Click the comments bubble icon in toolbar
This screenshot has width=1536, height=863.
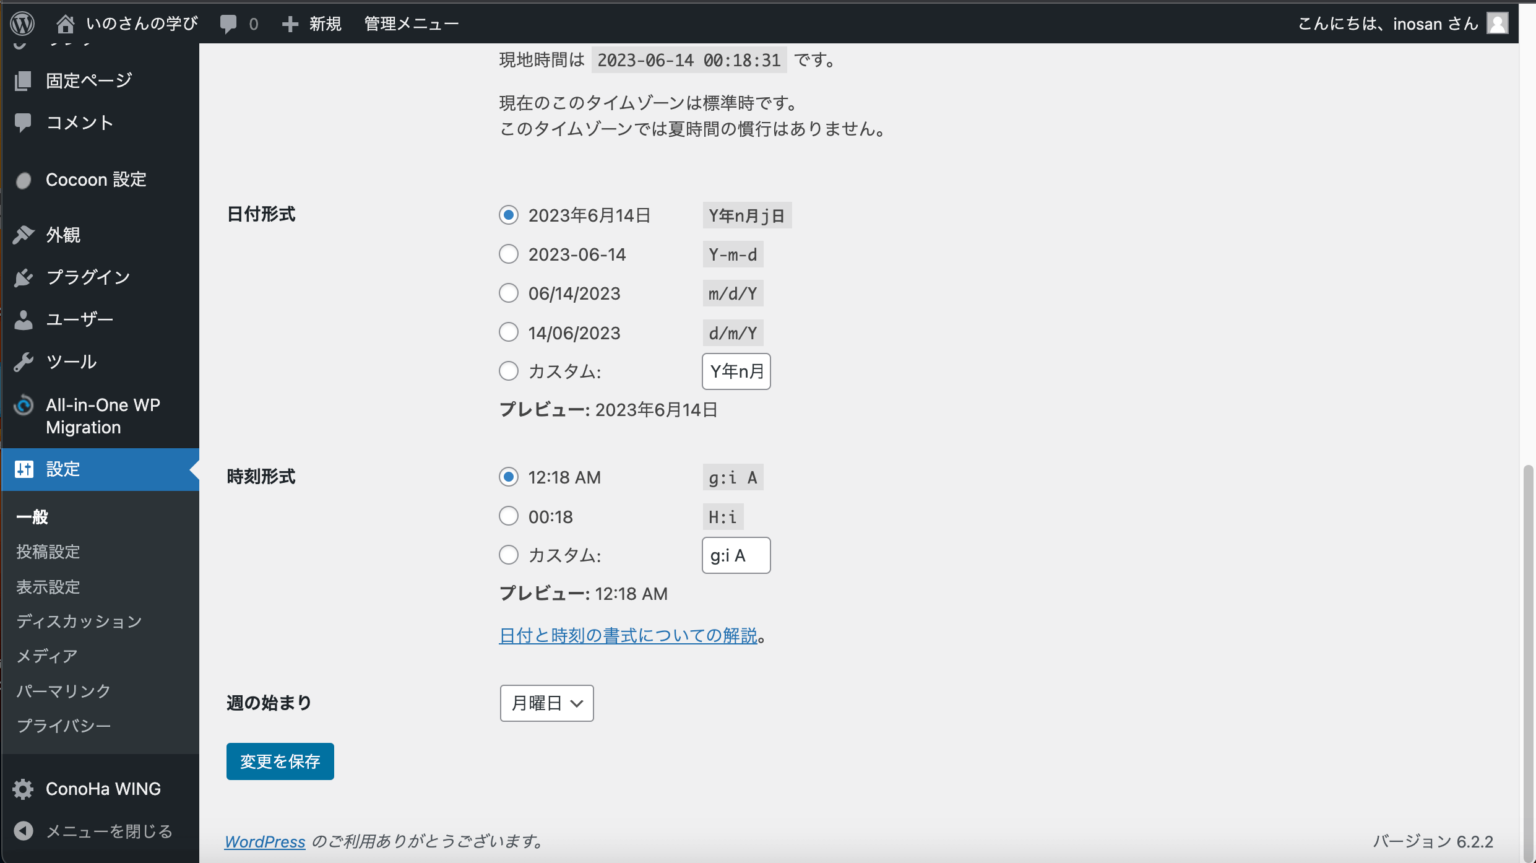(229, 23)
